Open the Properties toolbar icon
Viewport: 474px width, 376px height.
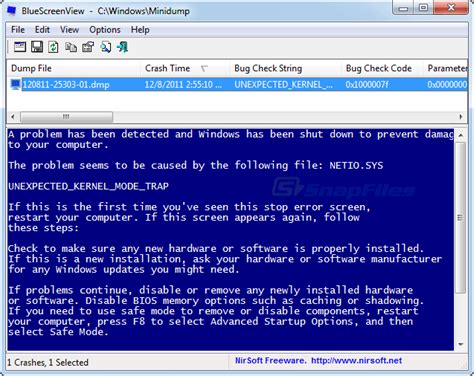pos(88,47)
